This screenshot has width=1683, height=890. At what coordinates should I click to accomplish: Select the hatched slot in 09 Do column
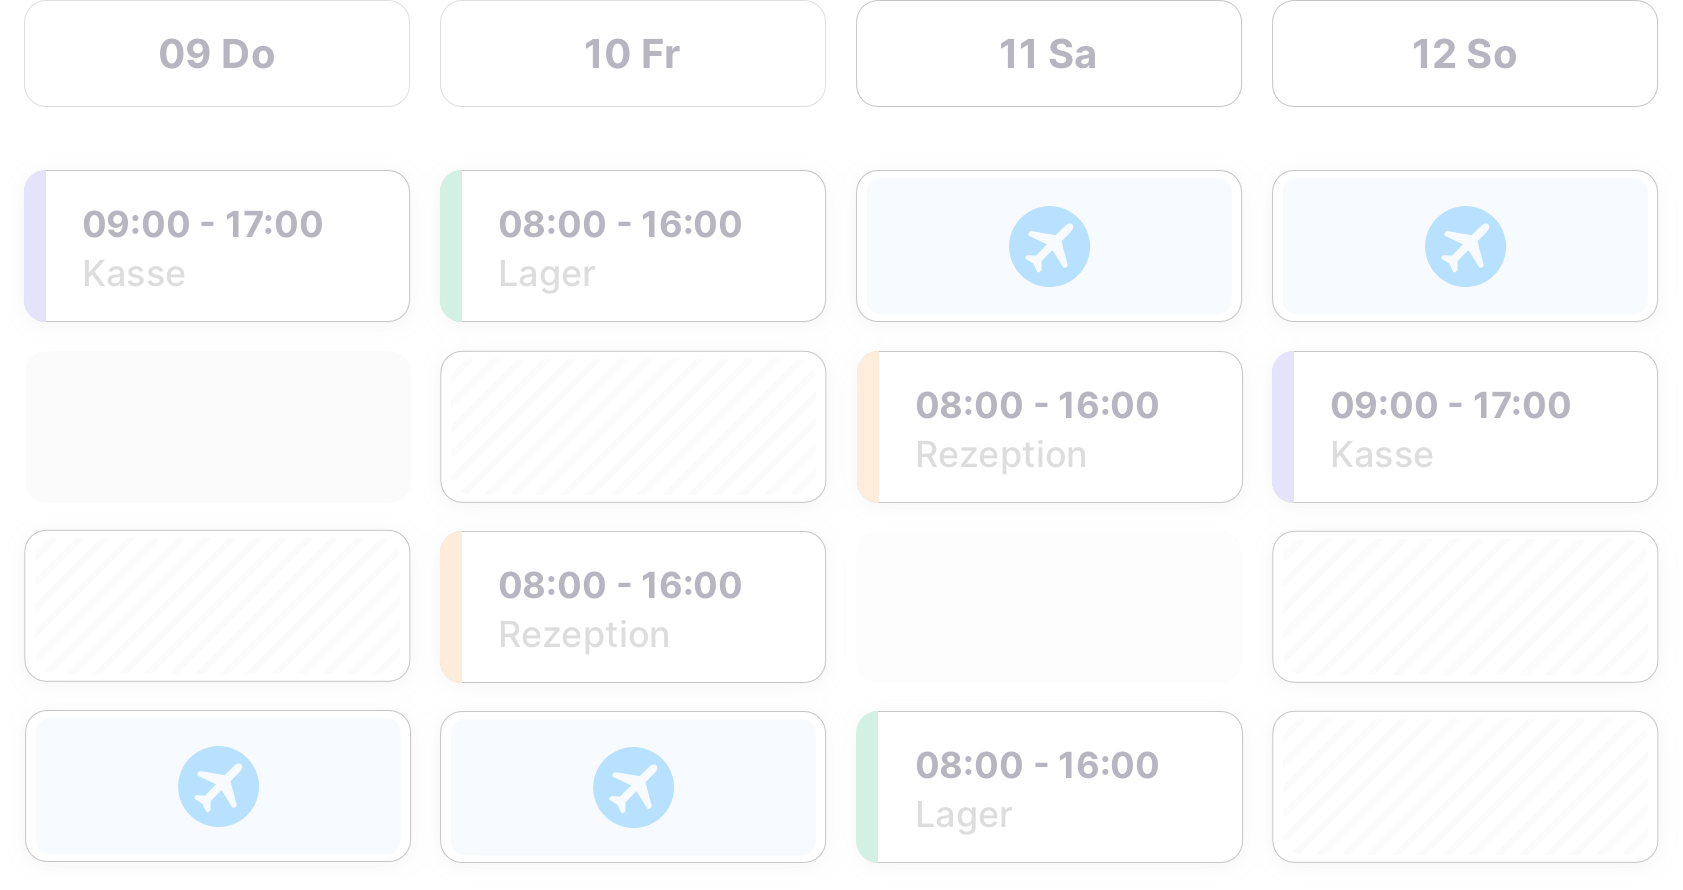(x=217, y=606)
